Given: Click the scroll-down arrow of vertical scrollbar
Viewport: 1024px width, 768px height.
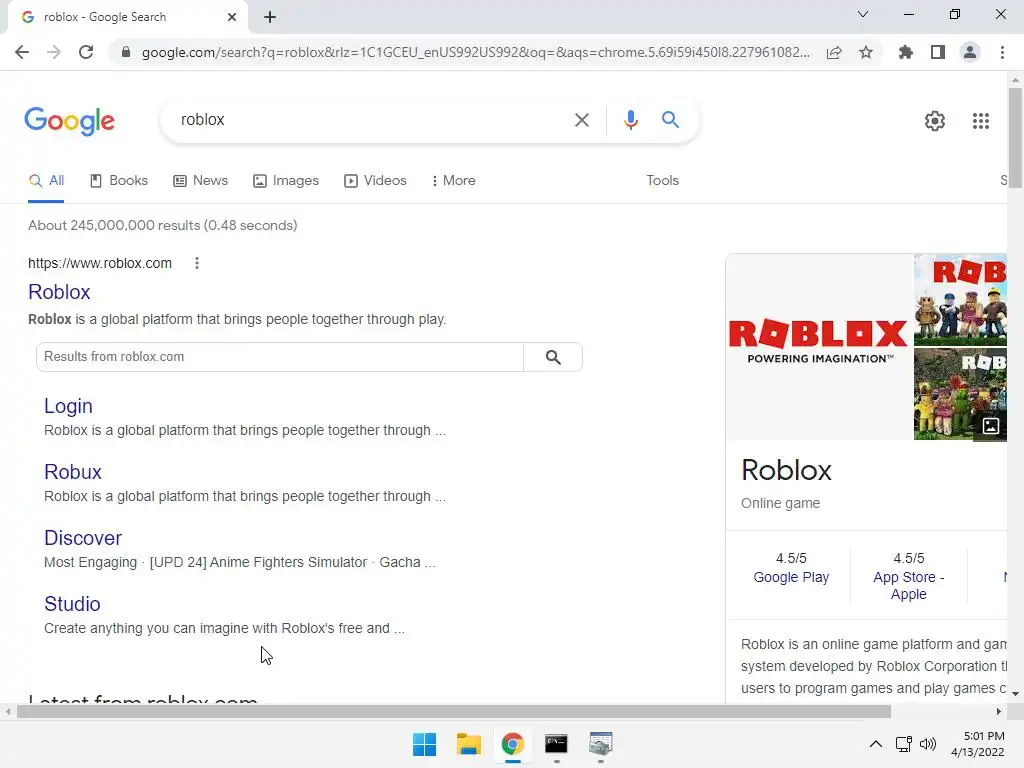Looking at the screenshot, I should point(1015,694).
